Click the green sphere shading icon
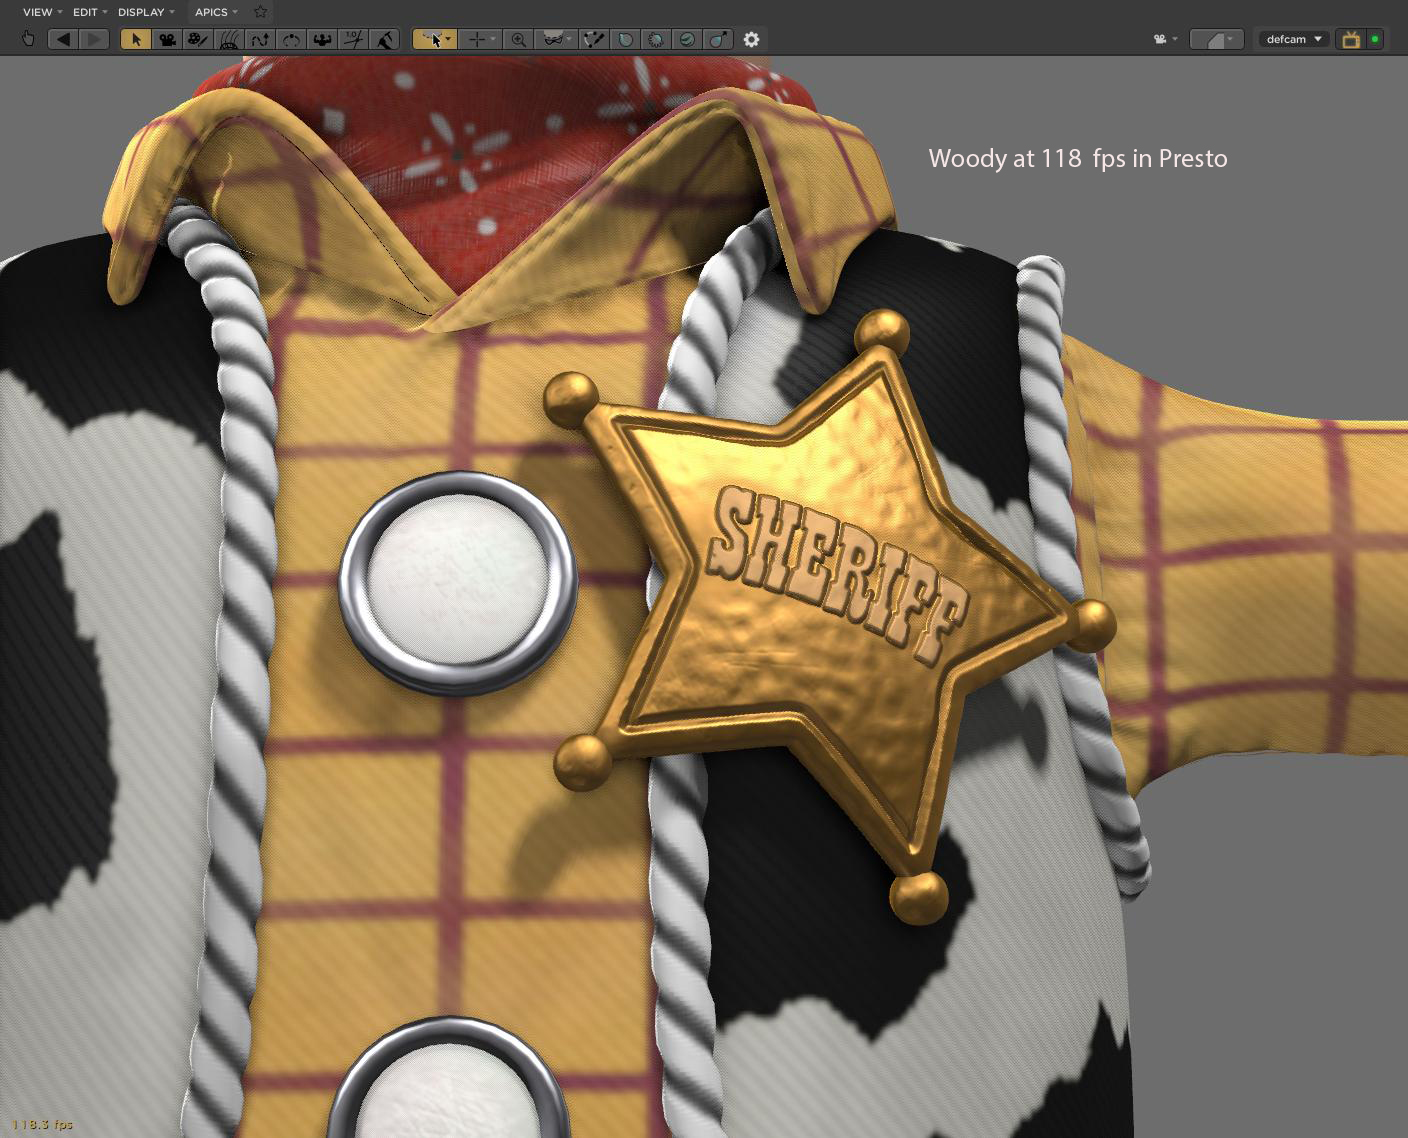The width and height of the screenshot is (1408, 1138). [687, 39]
